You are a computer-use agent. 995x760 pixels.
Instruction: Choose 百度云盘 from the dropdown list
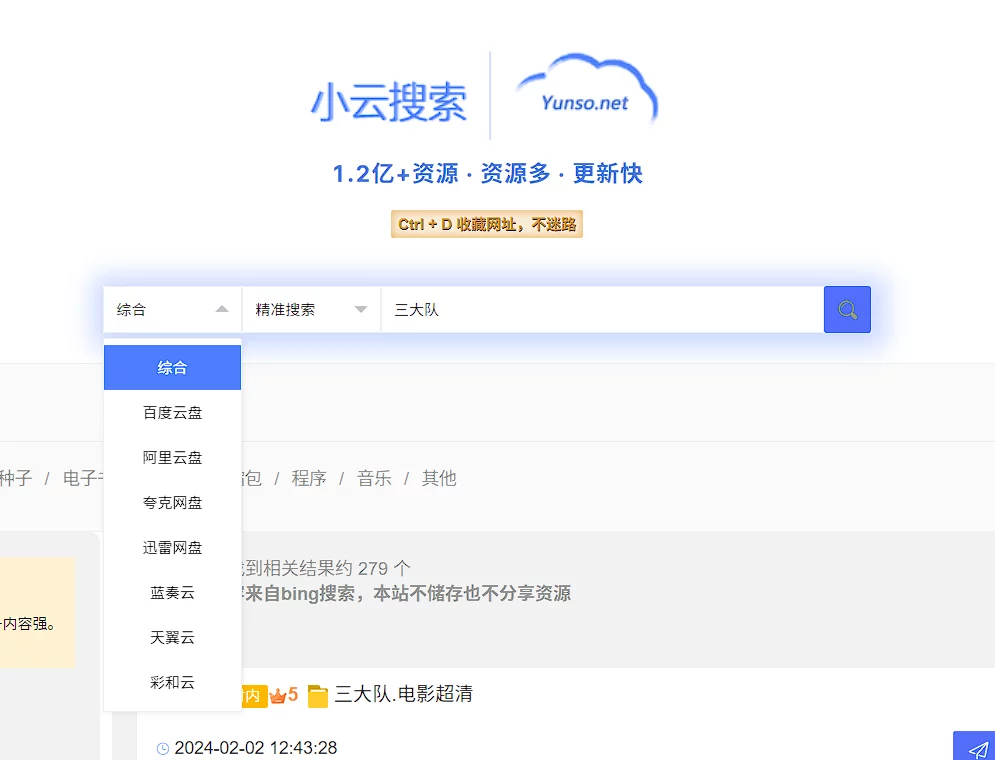[172, 413]
